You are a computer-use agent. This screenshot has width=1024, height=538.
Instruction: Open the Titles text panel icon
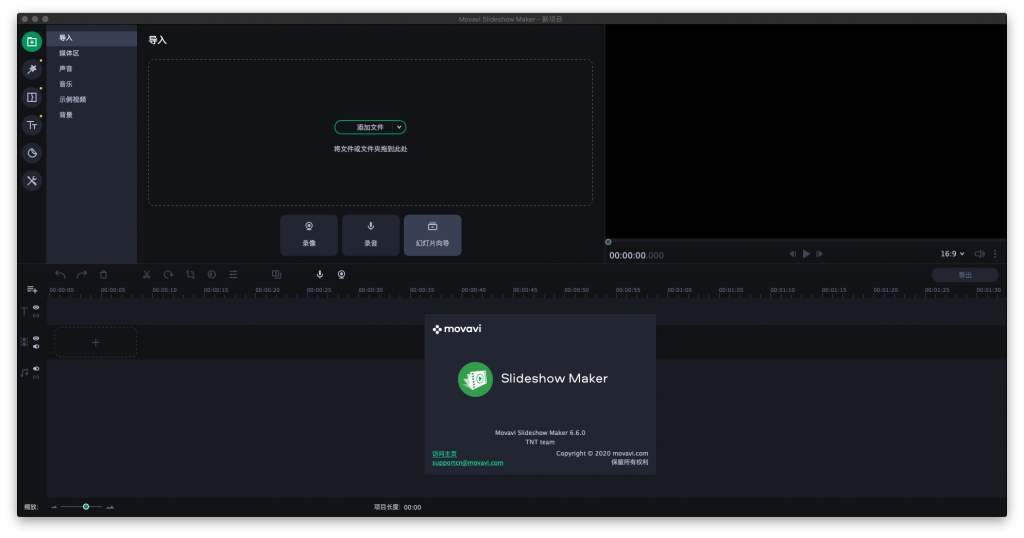(31, 125)
